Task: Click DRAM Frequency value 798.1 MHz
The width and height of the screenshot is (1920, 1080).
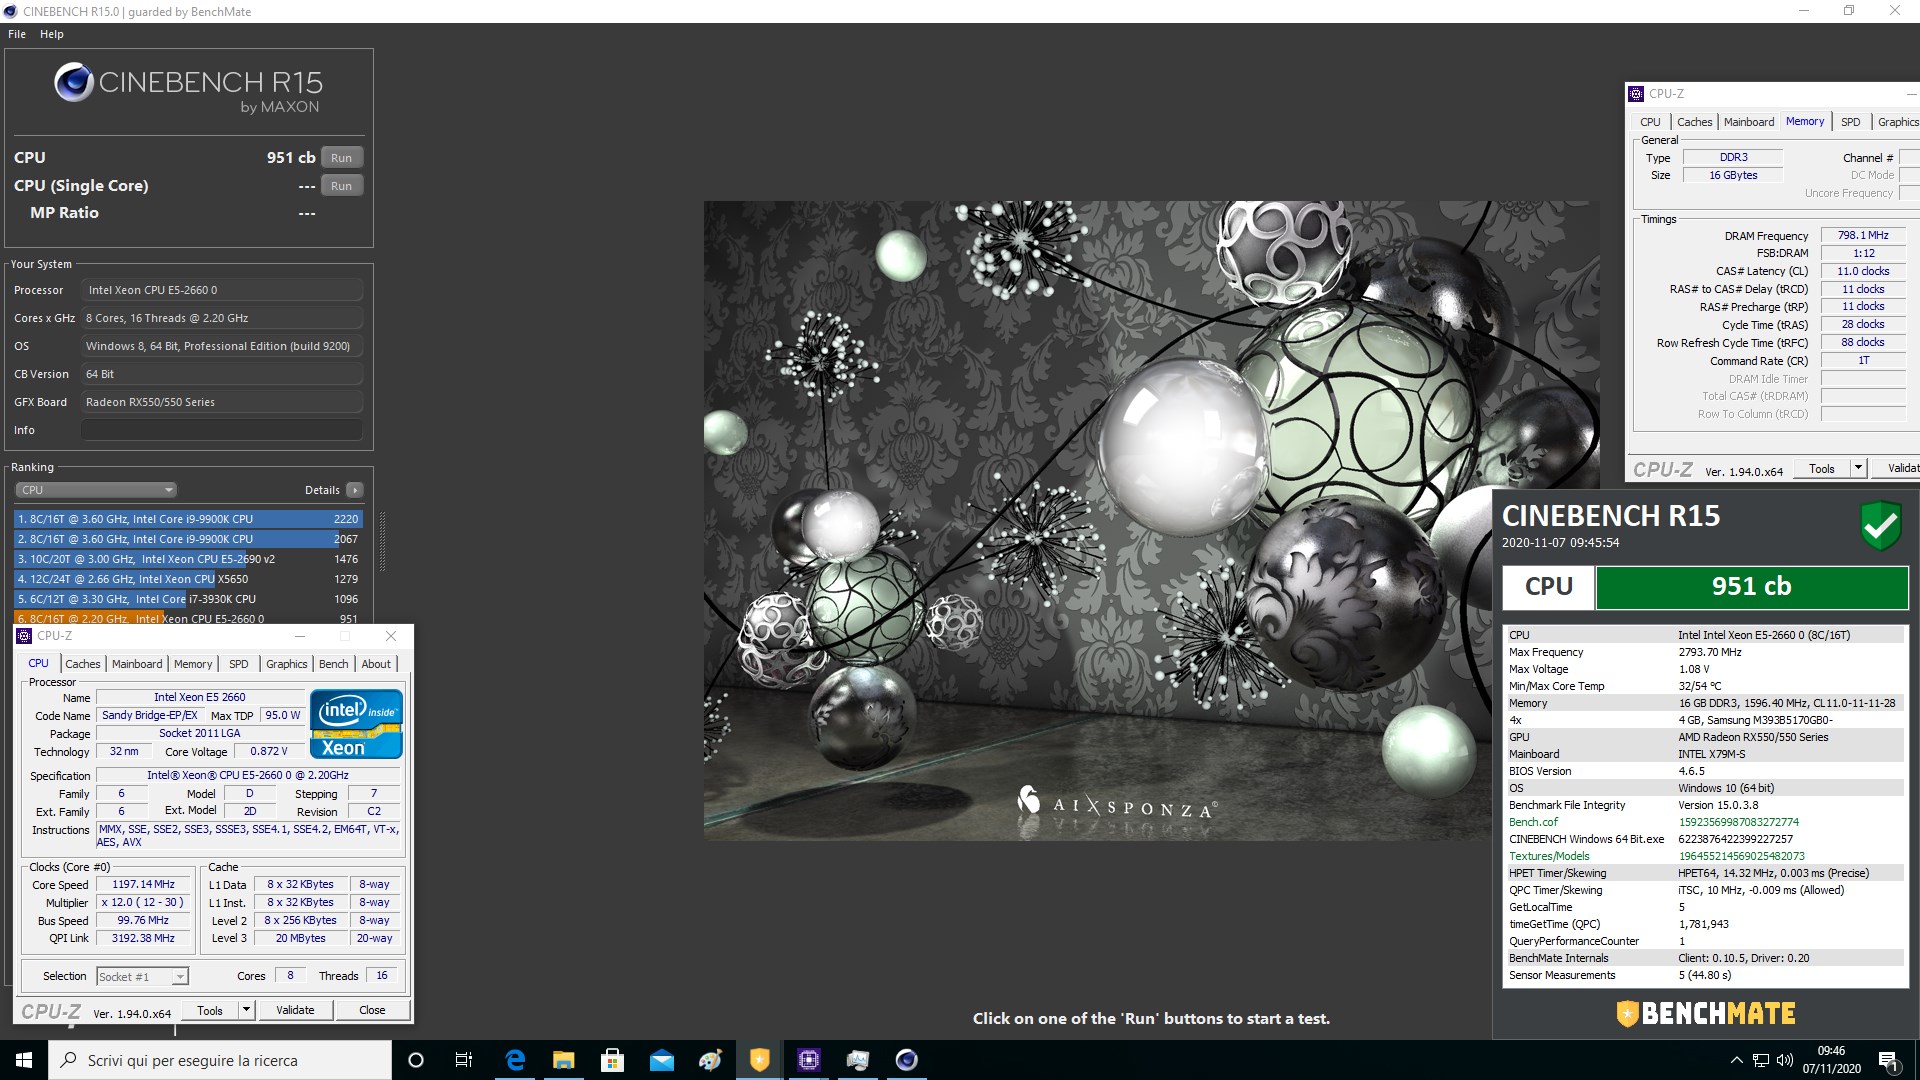Action: (1863, 236)
